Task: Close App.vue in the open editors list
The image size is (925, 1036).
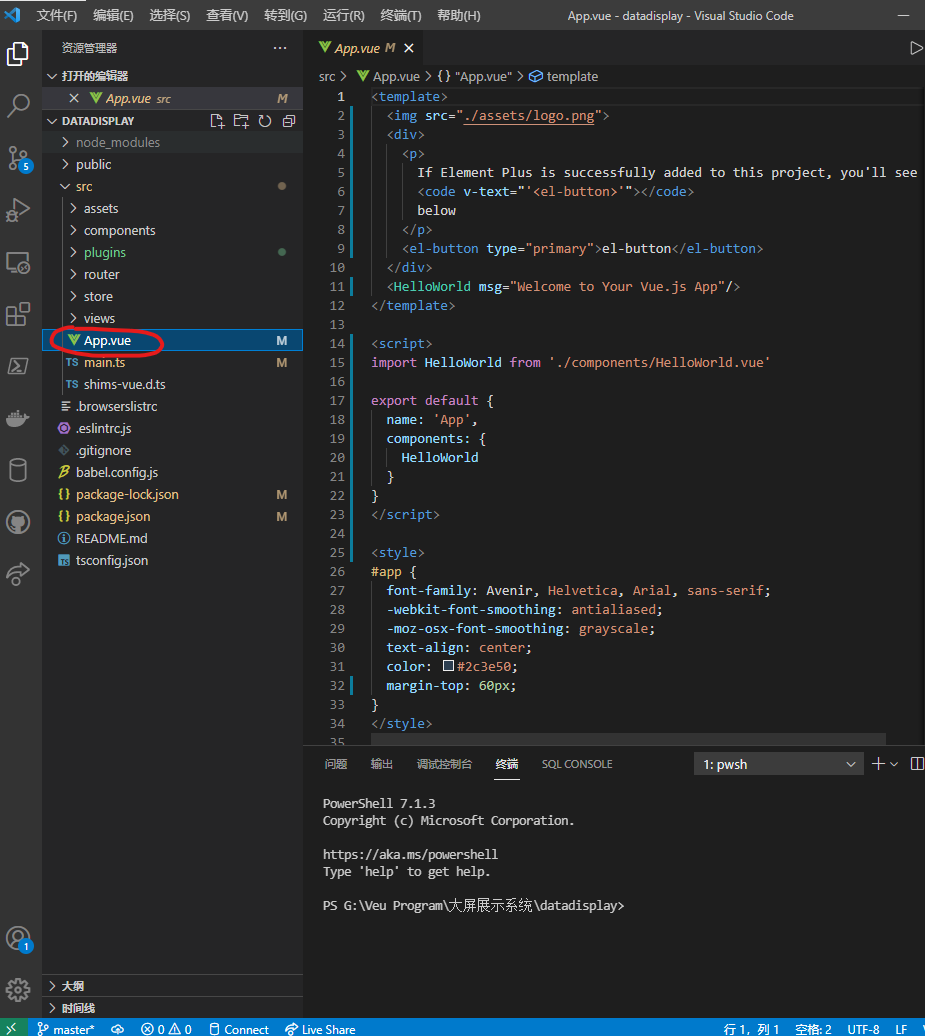Action: (74, 98)
